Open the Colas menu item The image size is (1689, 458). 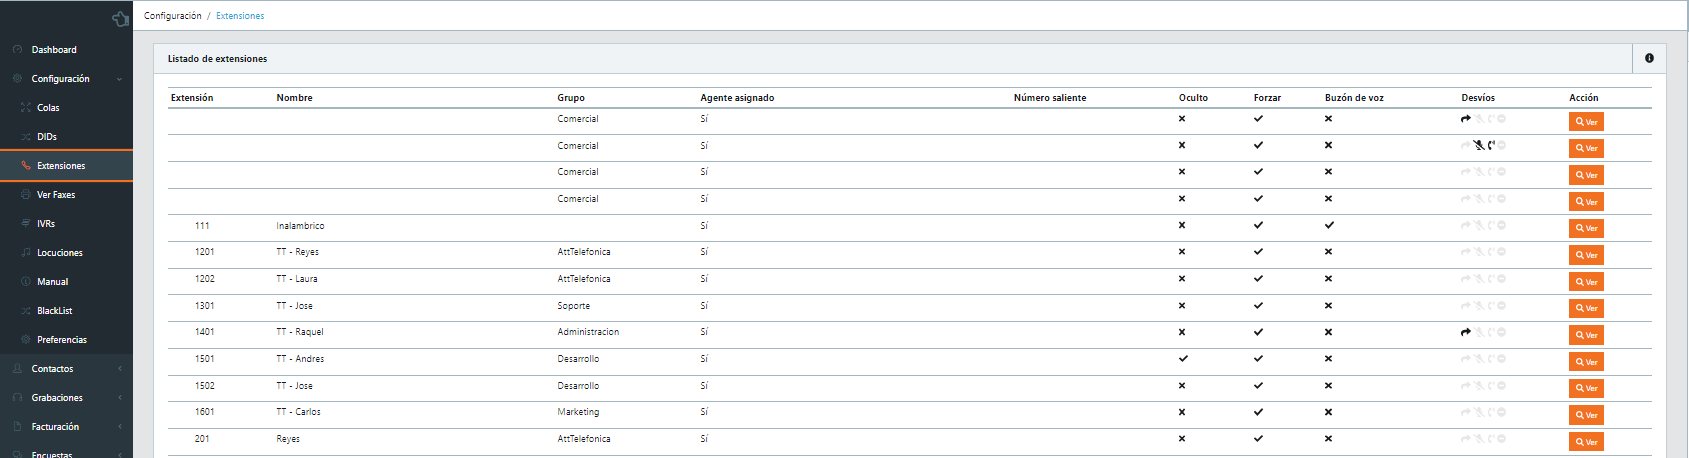point(48,108)
